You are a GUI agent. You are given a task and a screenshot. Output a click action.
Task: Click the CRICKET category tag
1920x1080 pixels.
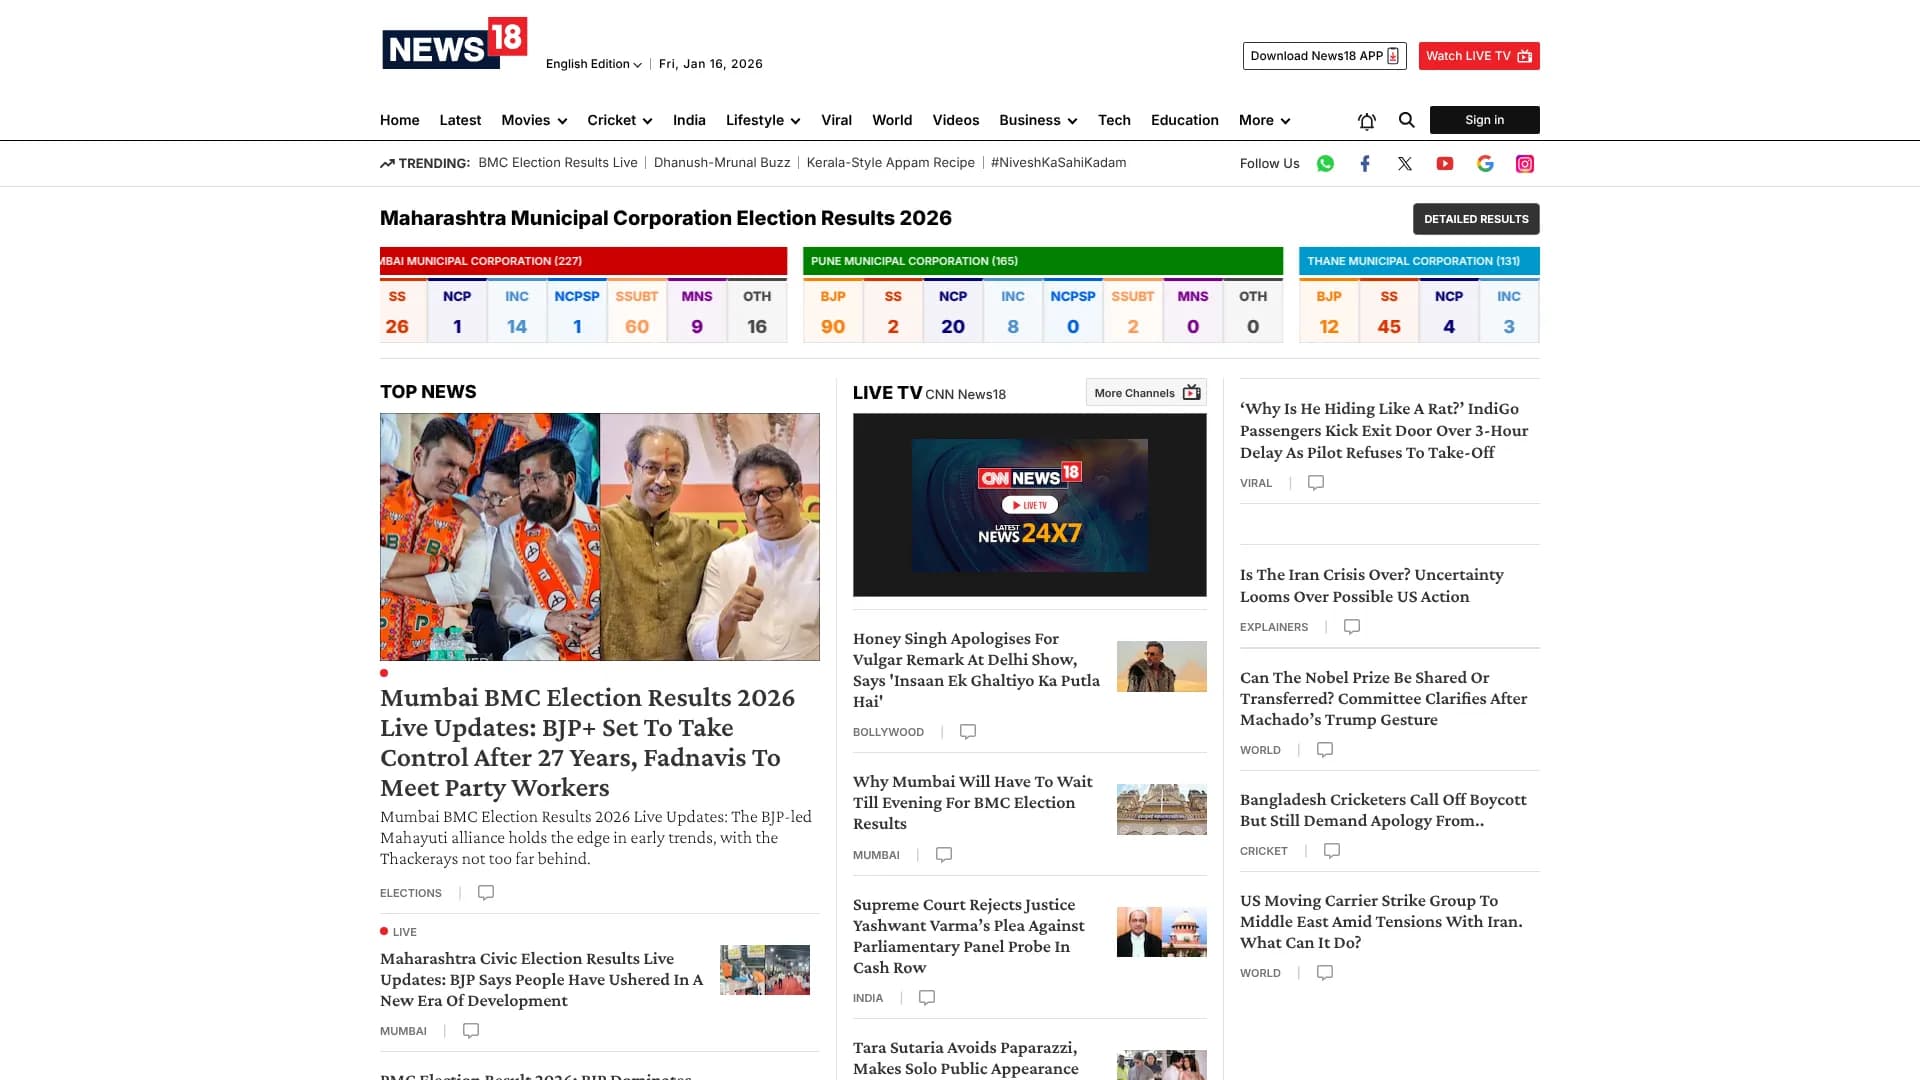pyautogui.click(x=1264, y=851)
